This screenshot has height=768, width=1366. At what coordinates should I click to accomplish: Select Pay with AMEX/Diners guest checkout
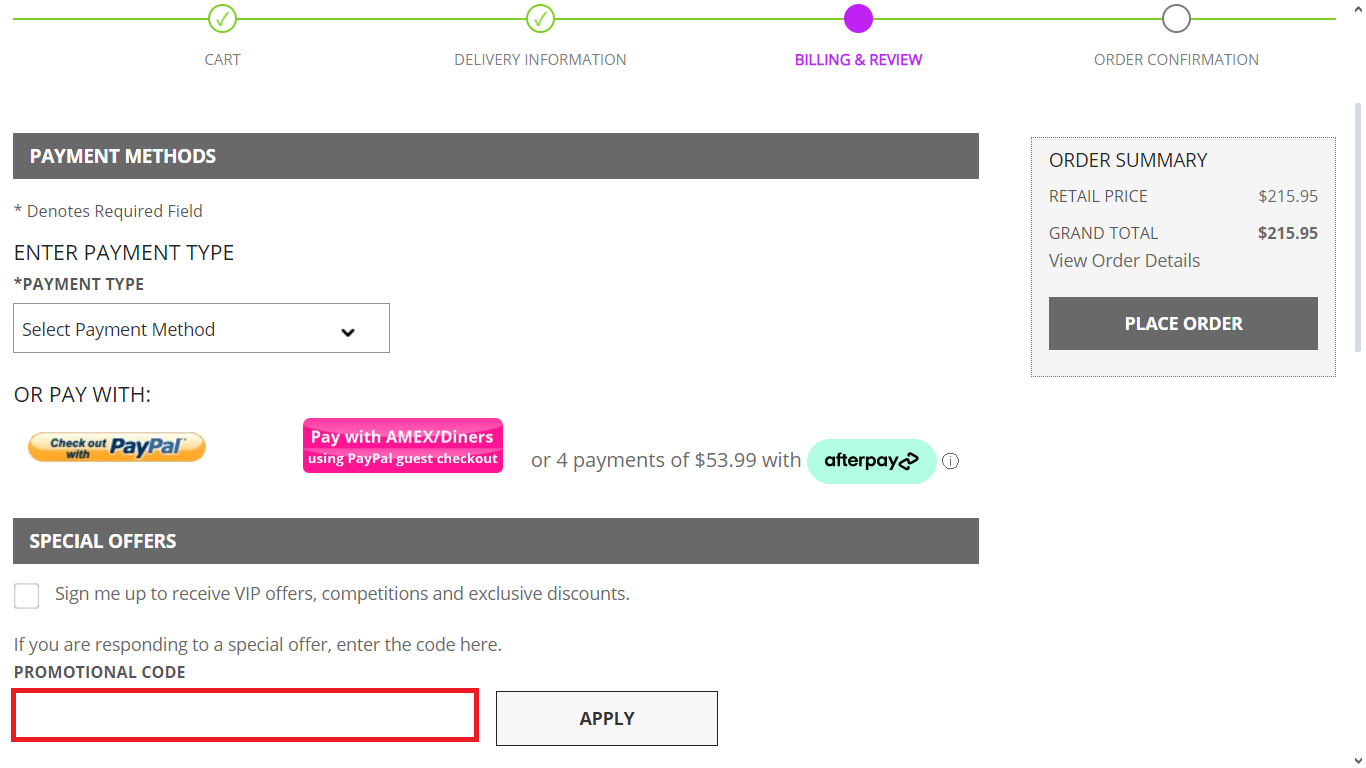click(402, 445)
